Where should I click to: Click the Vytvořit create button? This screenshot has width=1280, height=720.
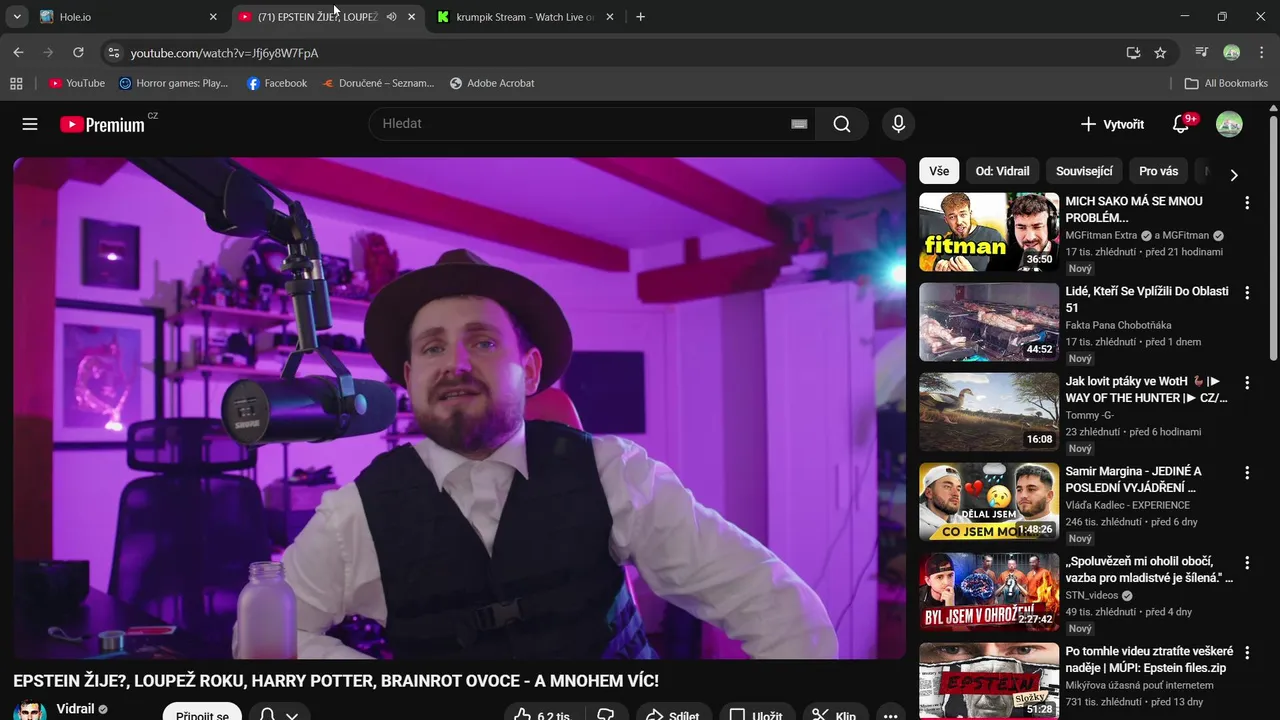1112,124
